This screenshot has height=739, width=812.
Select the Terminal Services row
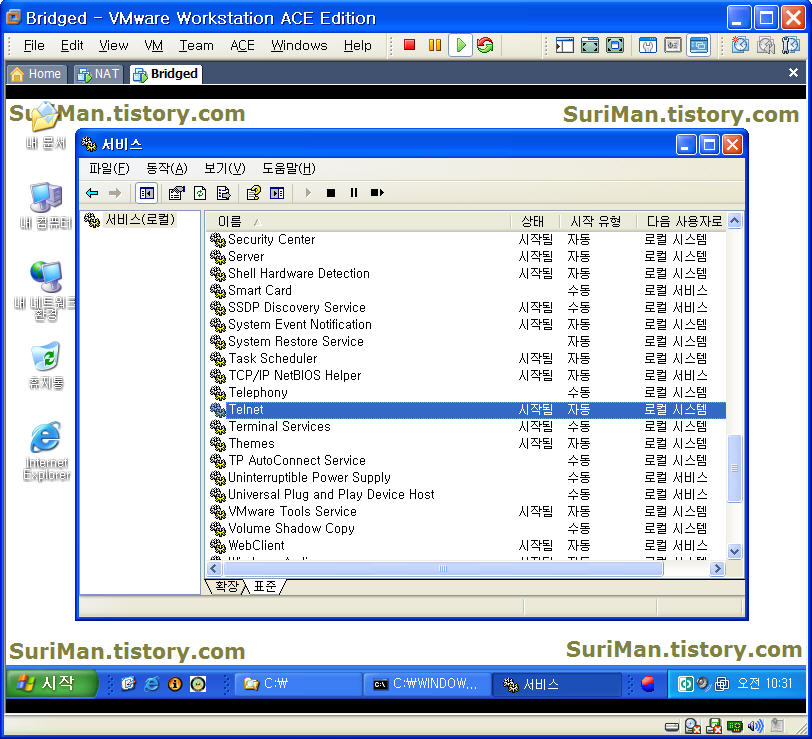[466, 427]
